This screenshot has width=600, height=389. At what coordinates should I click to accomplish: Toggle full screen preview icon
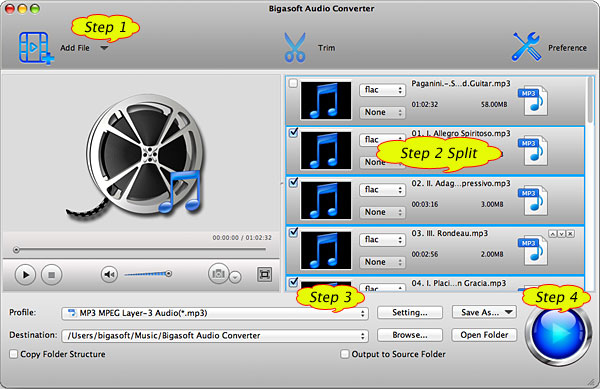(x=264, y=274)
